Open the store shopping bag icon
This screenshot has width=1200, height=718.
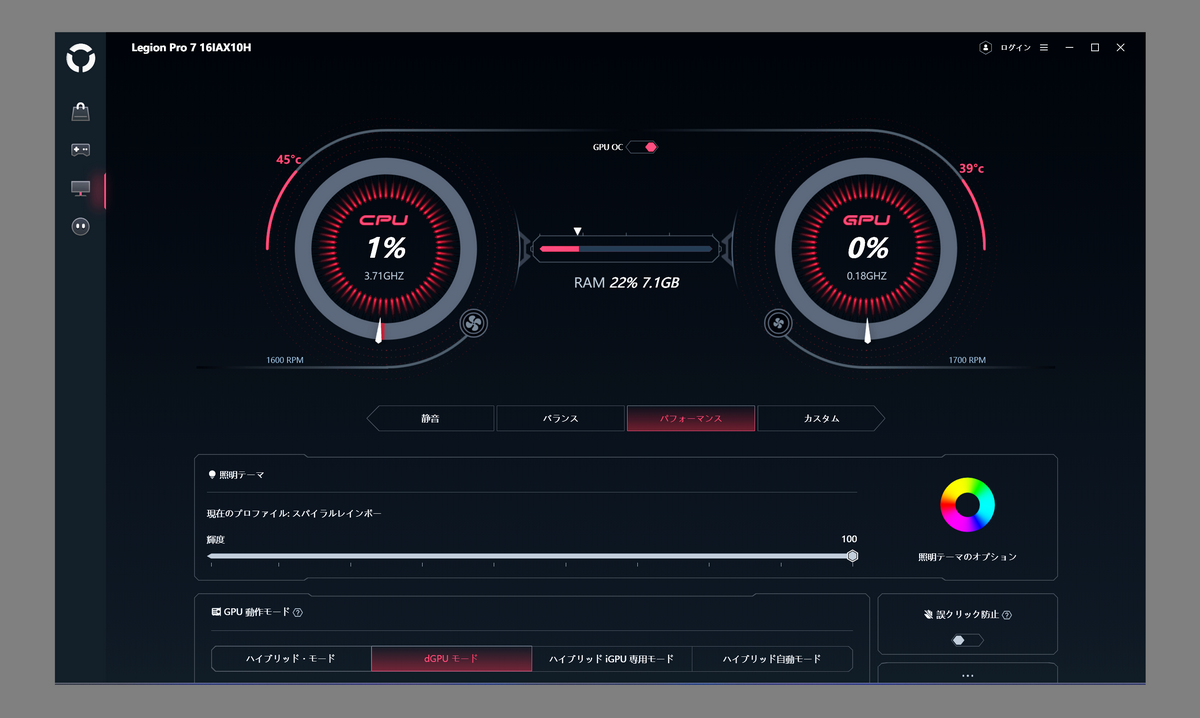(x=80, y=111)
